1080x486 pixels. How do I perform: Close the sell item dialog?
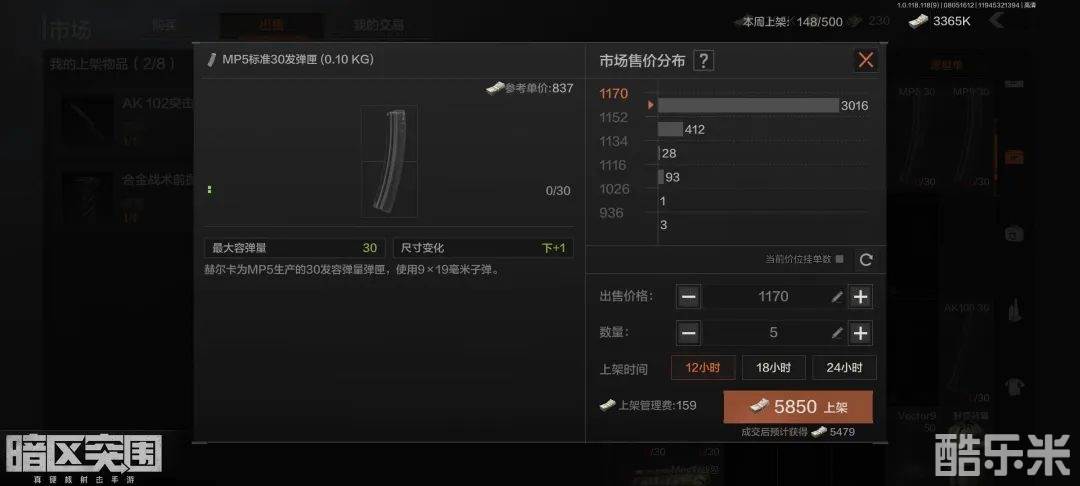pos(865,60)
